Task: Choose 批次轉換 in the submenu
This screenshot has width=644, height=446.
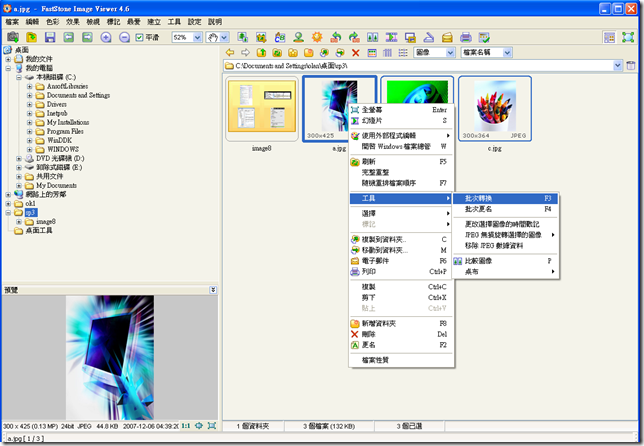Action: 506,198
